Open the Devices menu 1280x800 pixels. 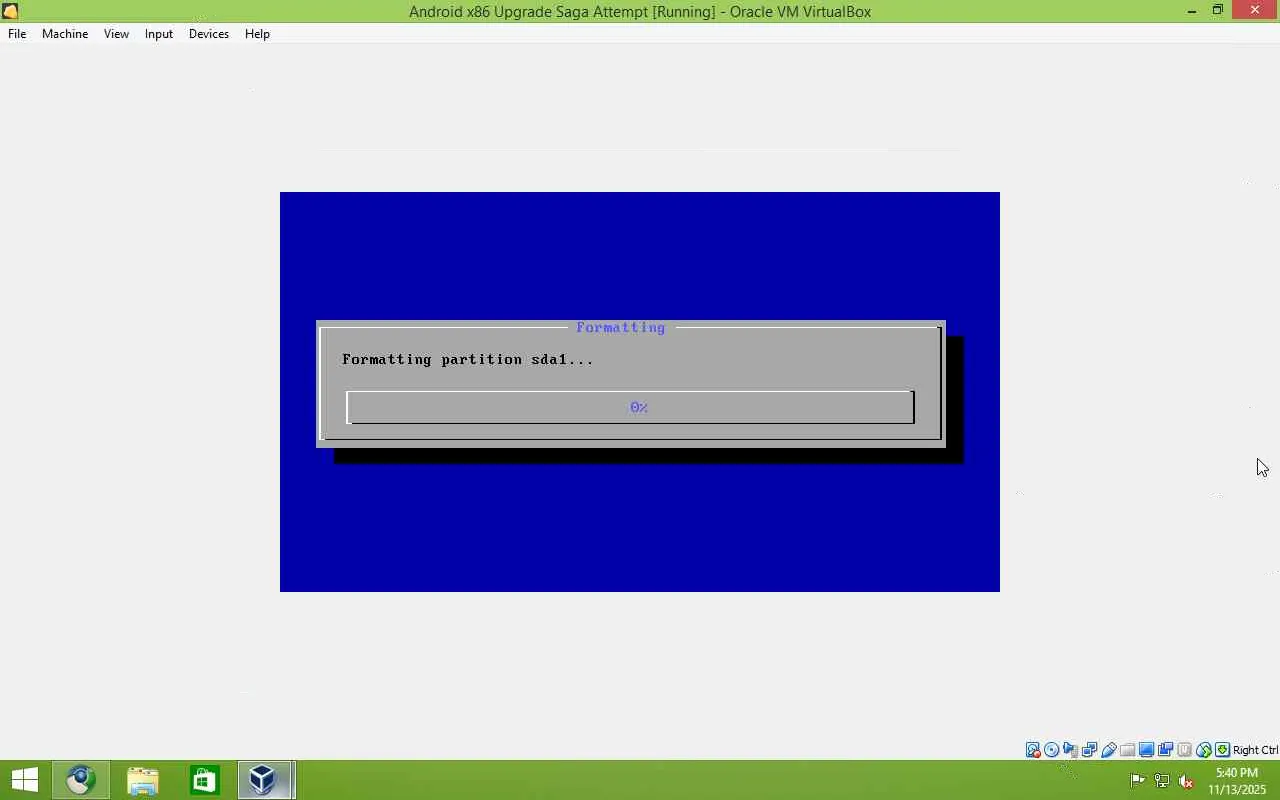pos(209,34)
